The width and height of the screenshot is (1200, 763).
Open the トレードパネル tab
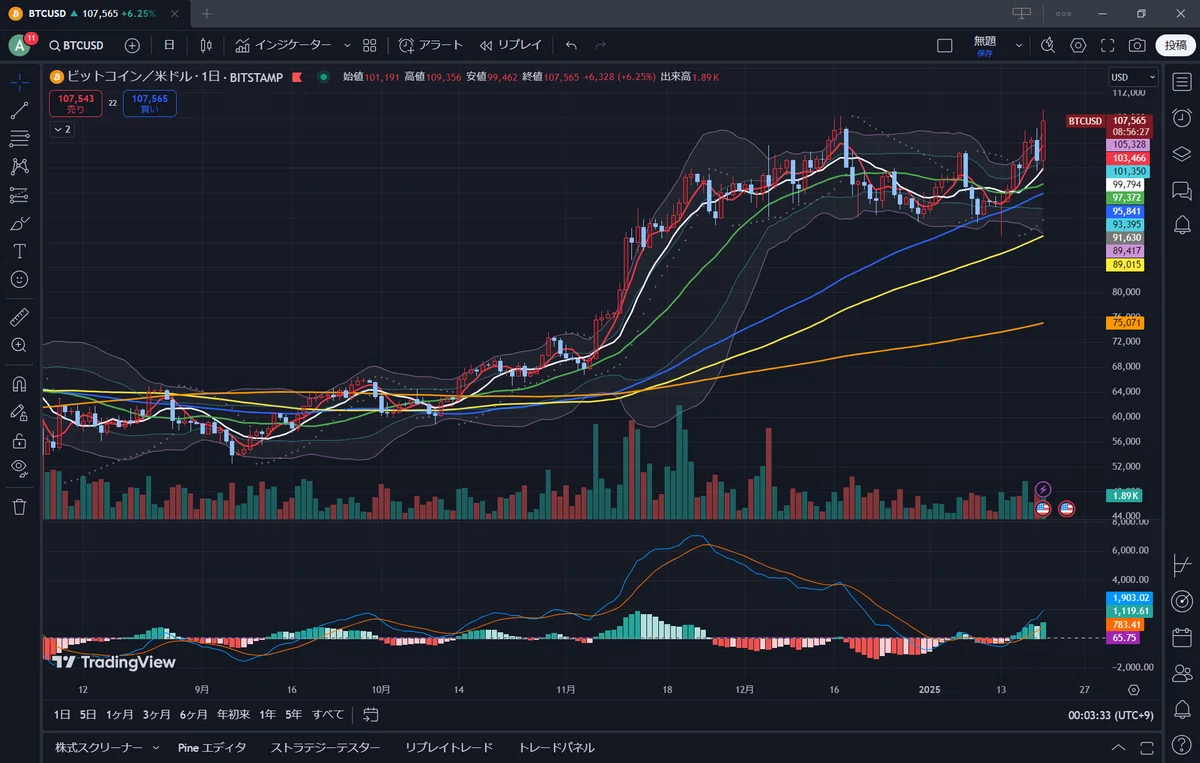coord(556,747)
